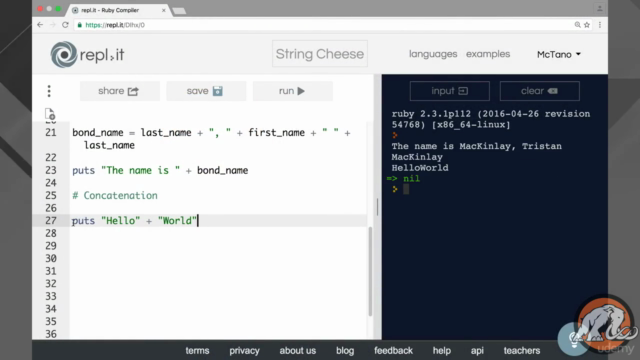
Task: Open the privacy link
Action: click(x=244, y=351)
